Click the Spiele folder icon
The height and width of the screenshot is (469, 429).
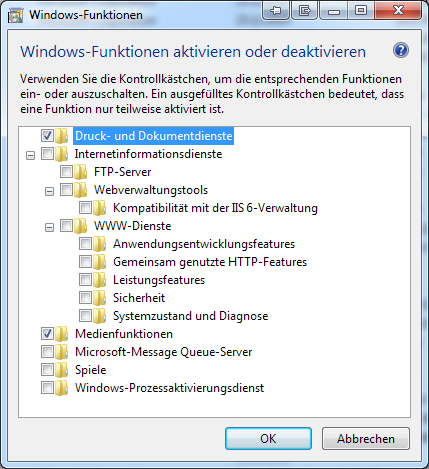point(62,370)
